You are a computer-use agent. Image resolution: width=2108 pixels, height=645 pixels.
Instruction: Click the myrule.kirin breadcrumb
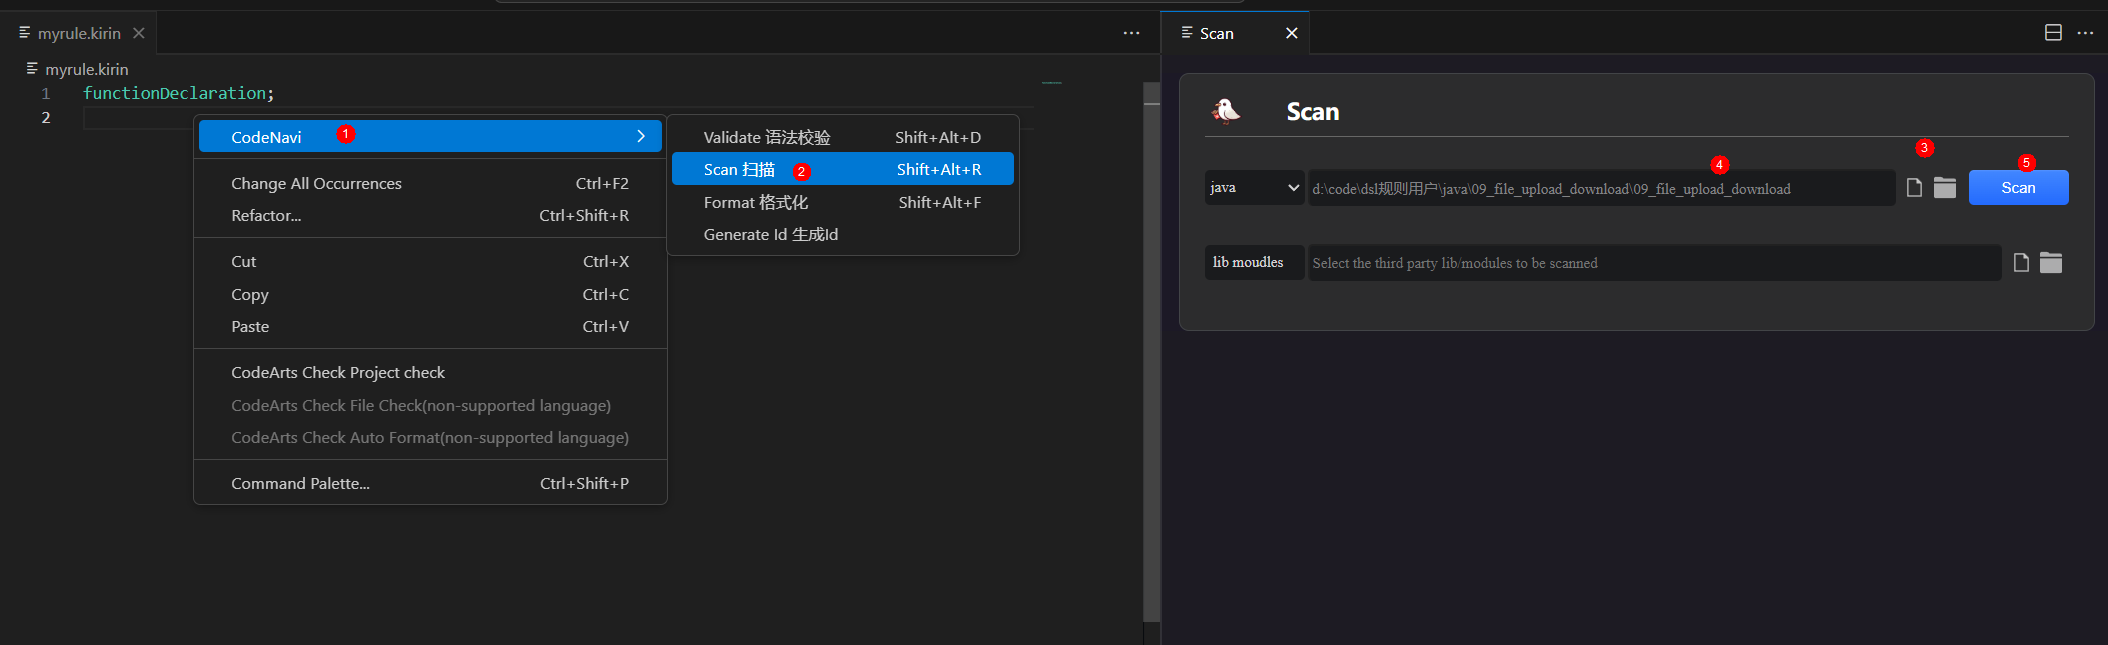87,69
